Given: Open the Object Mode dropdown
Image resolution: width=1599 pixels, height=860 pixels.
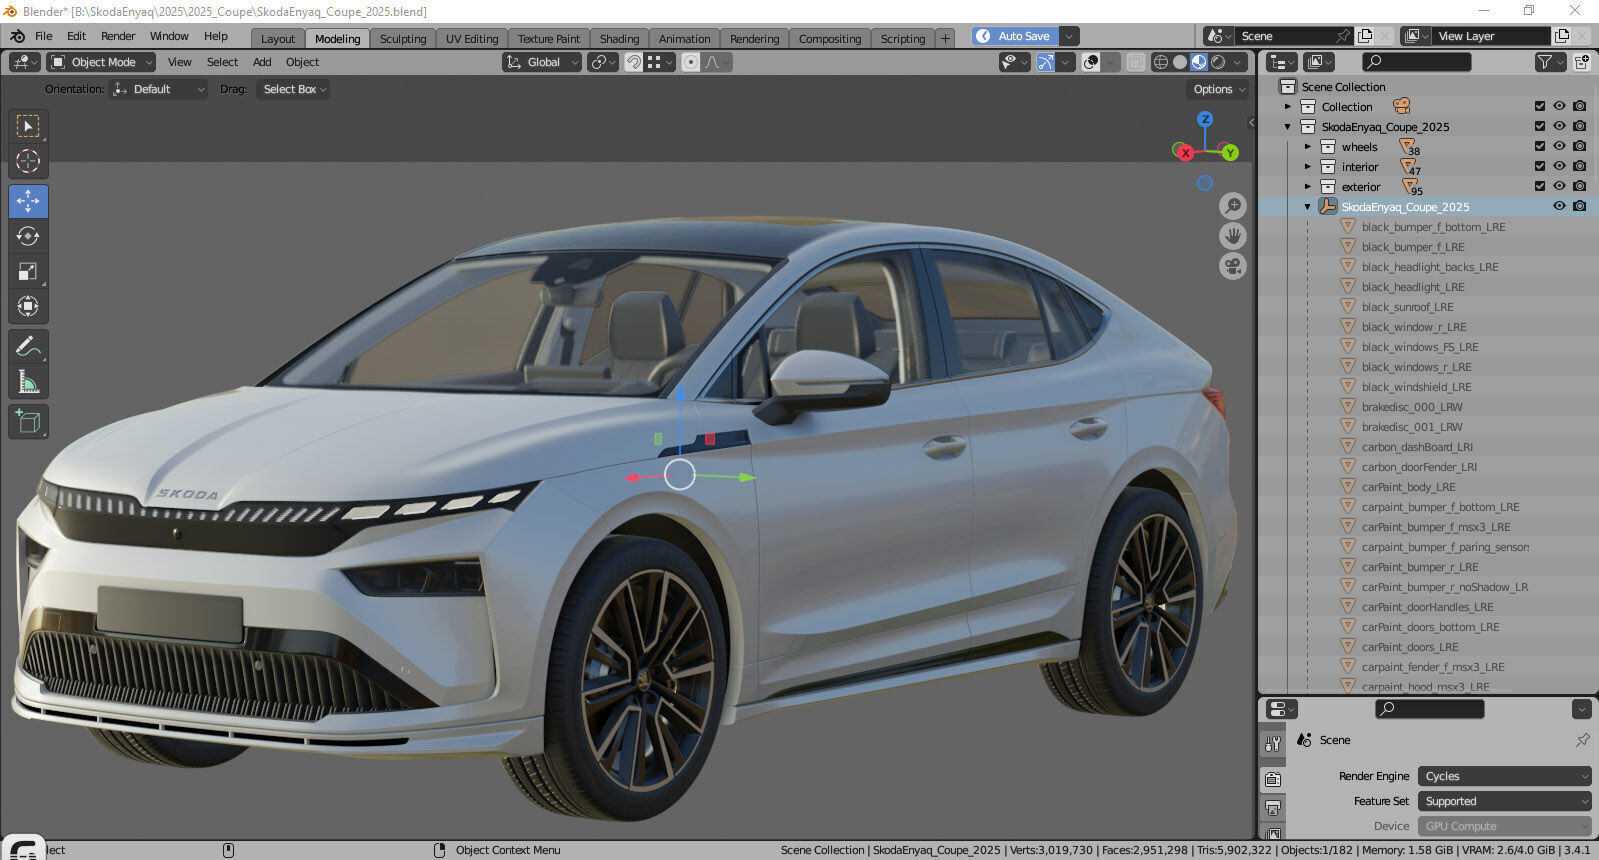Looking at the screenshot, I should point(101,62).
